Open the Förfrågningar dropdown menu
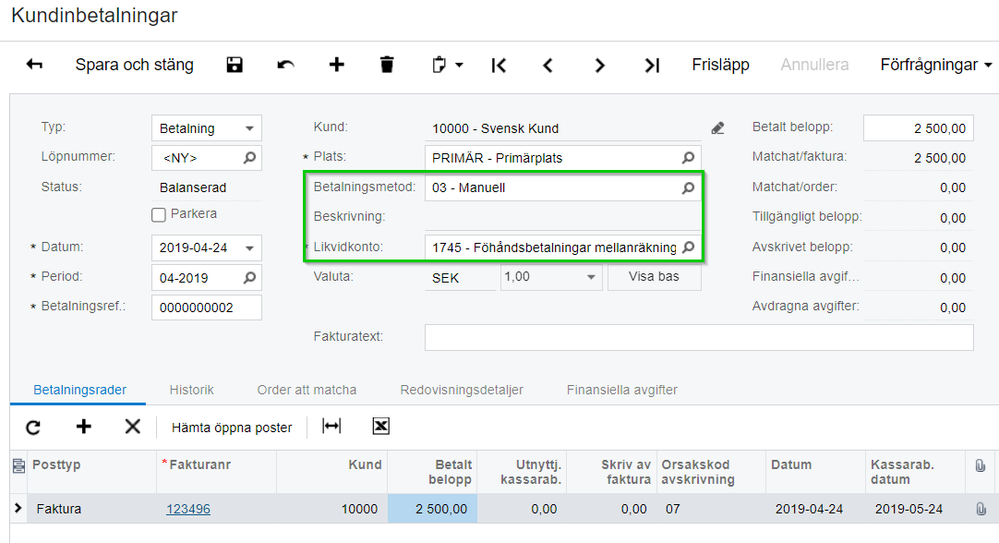This screenshot has width=999, height=543. pos(936,64)
